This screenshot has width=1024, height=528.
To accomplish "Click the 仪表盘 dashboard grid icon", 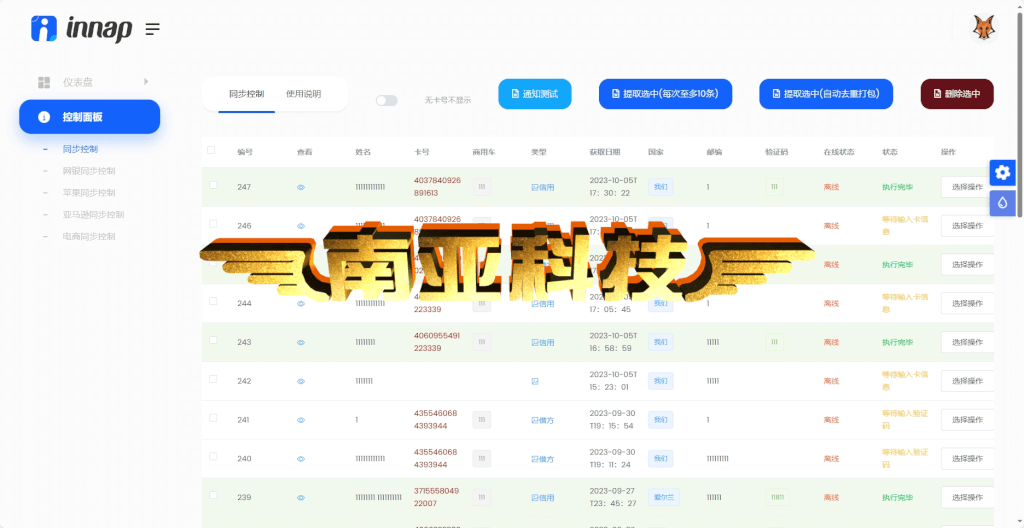I will [44, 82].
